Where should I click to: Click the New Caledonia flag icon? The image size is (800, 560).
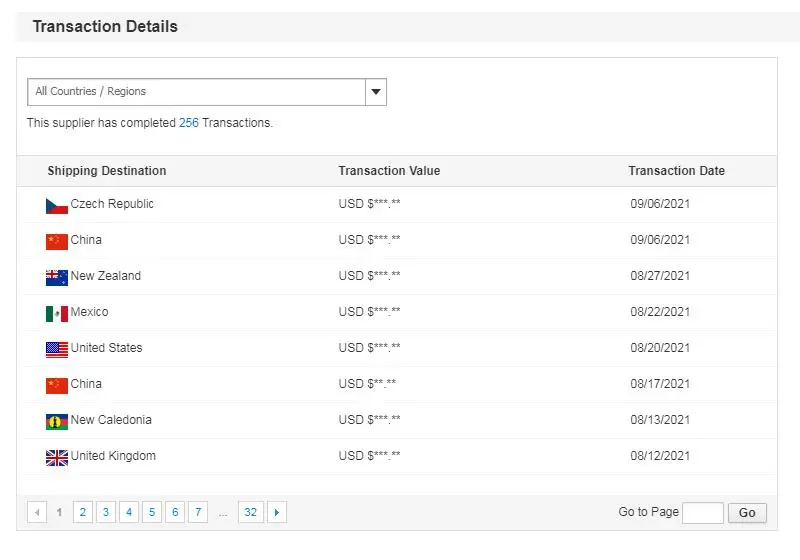(x=57, y=421)
